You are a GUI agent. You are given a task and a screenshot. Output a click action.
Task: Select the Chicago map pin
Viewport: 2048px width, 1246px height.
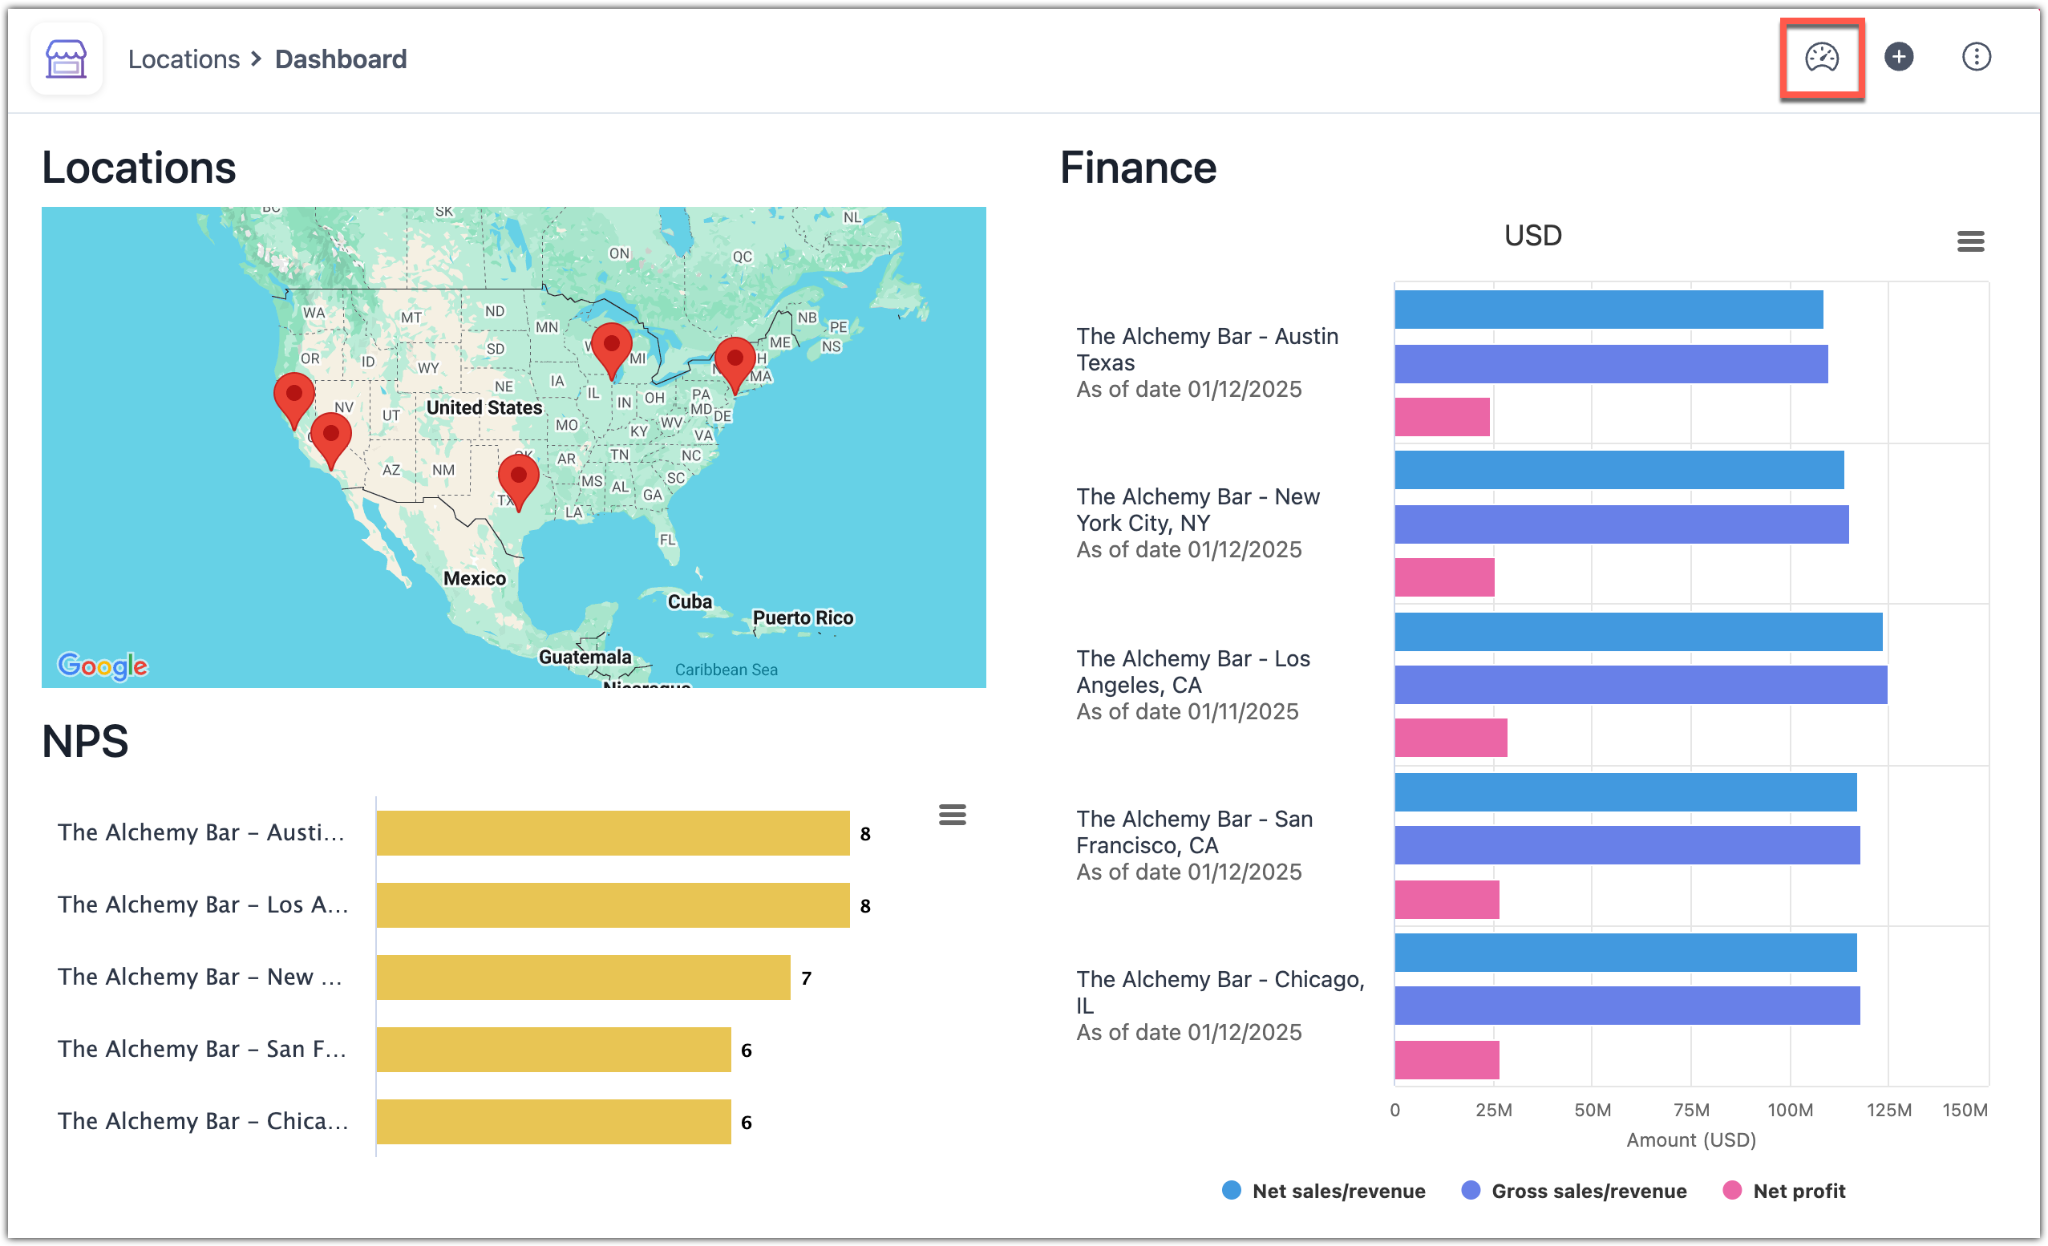coord(611,351)
